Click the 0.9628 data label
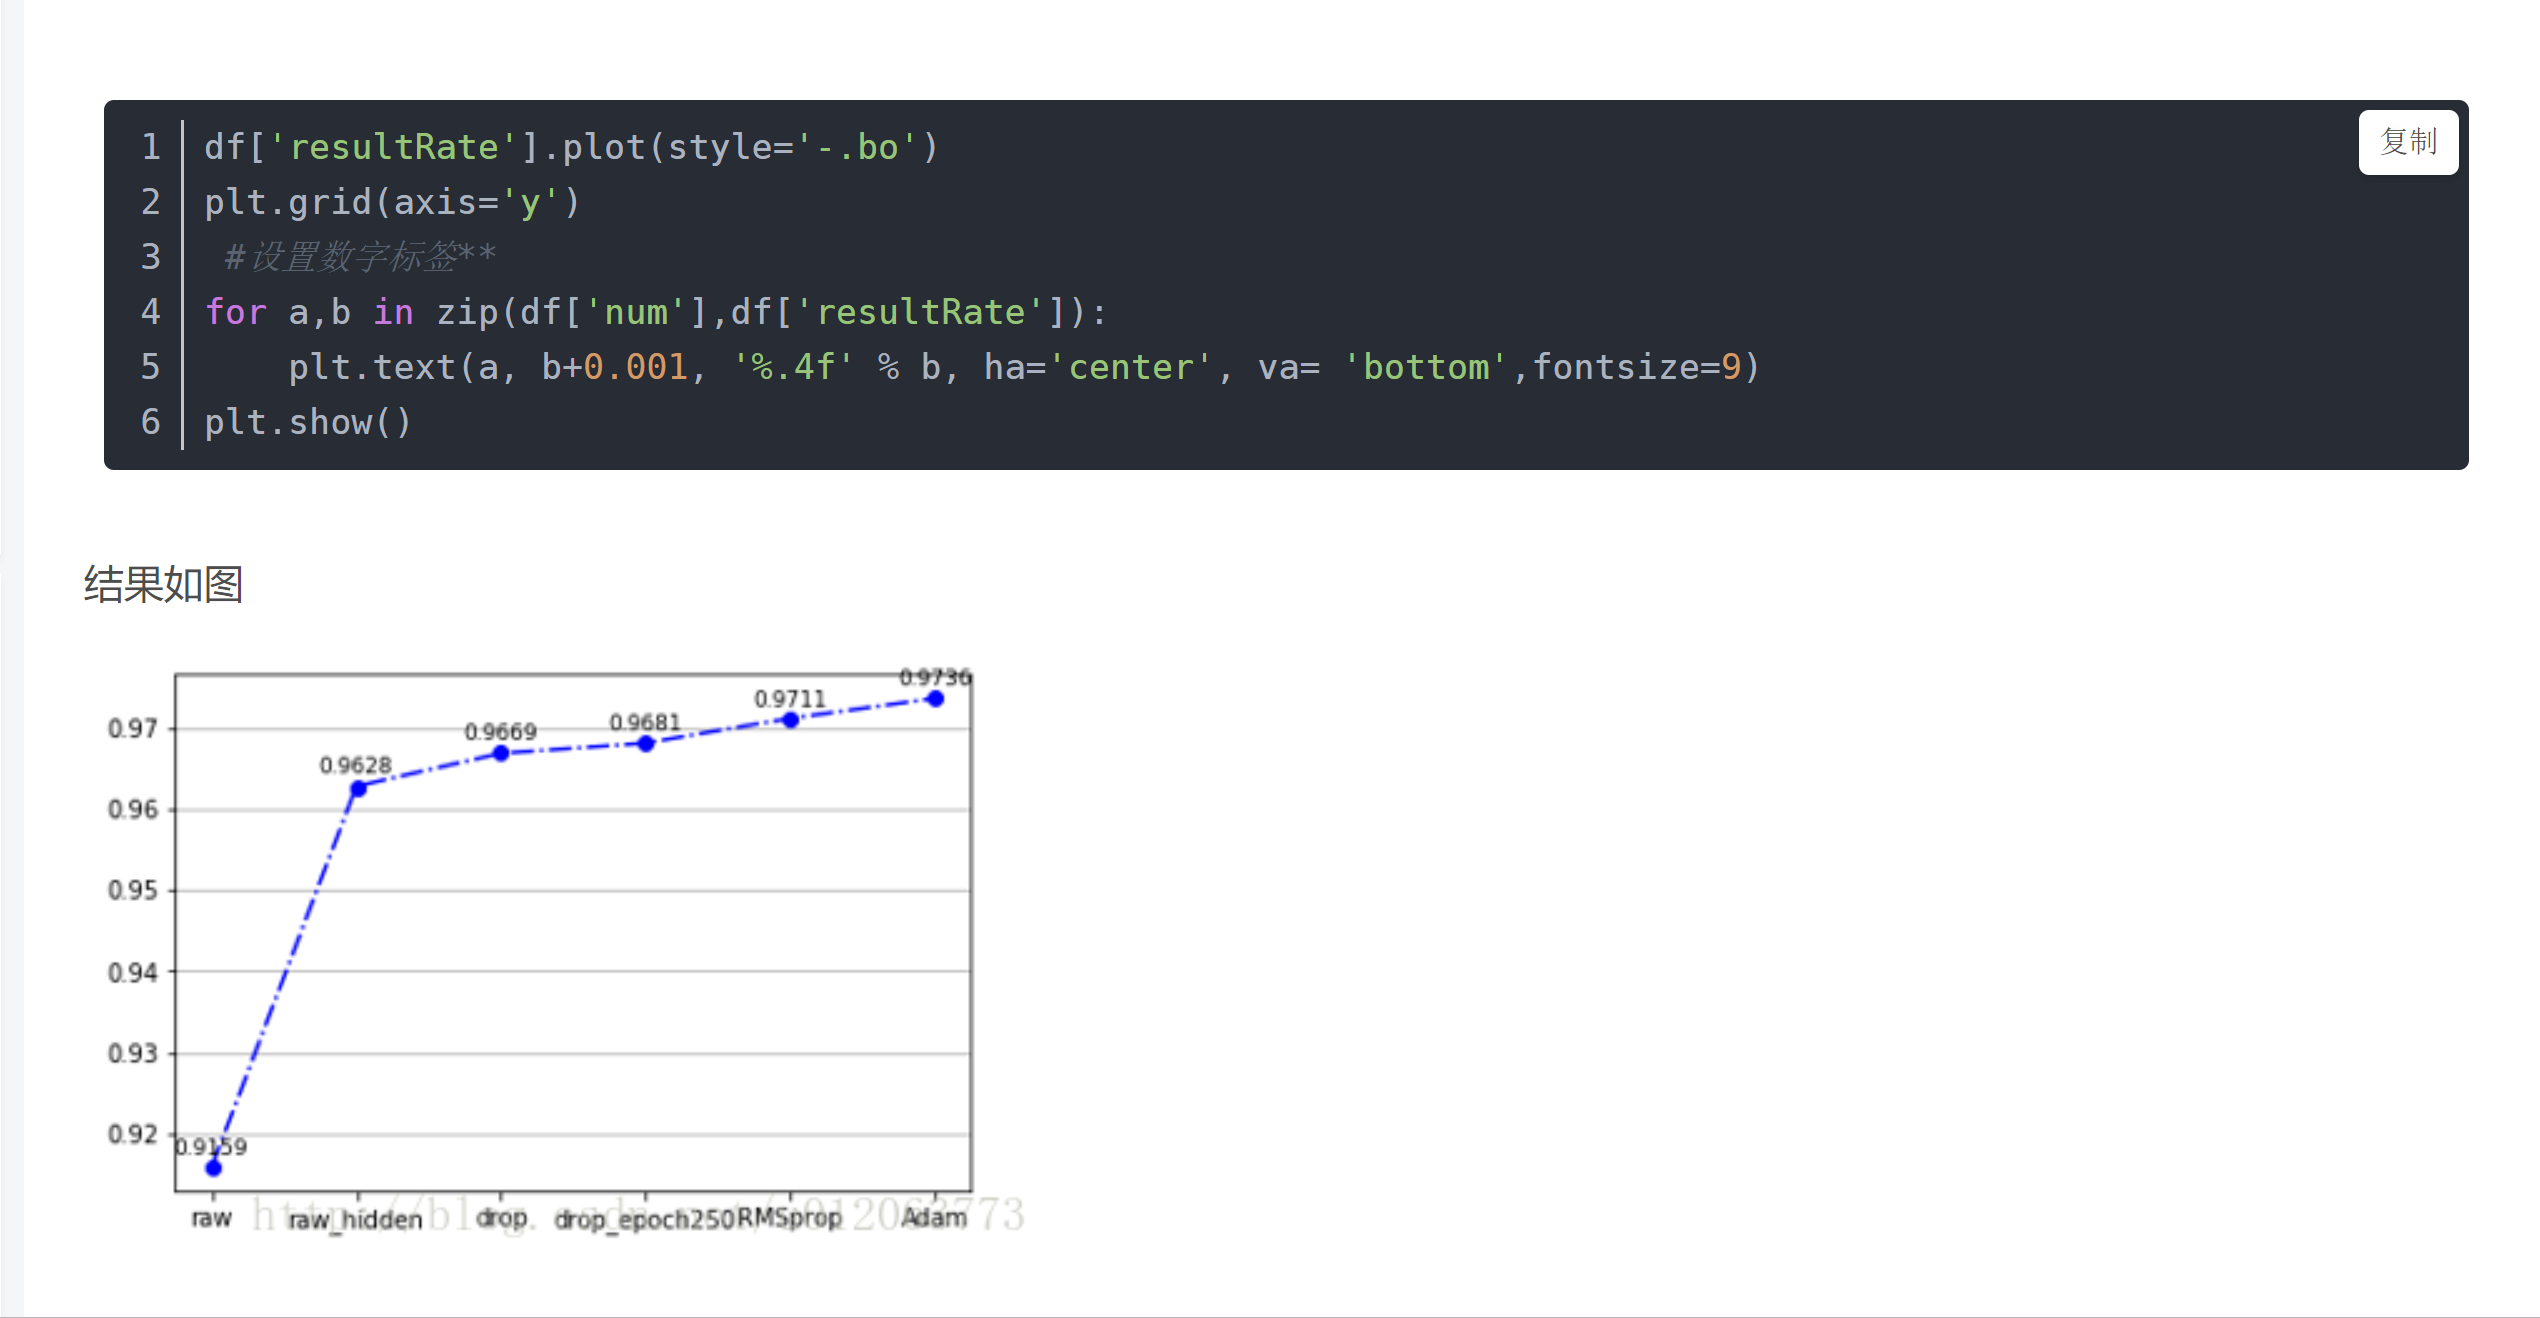 pos(355,765)
